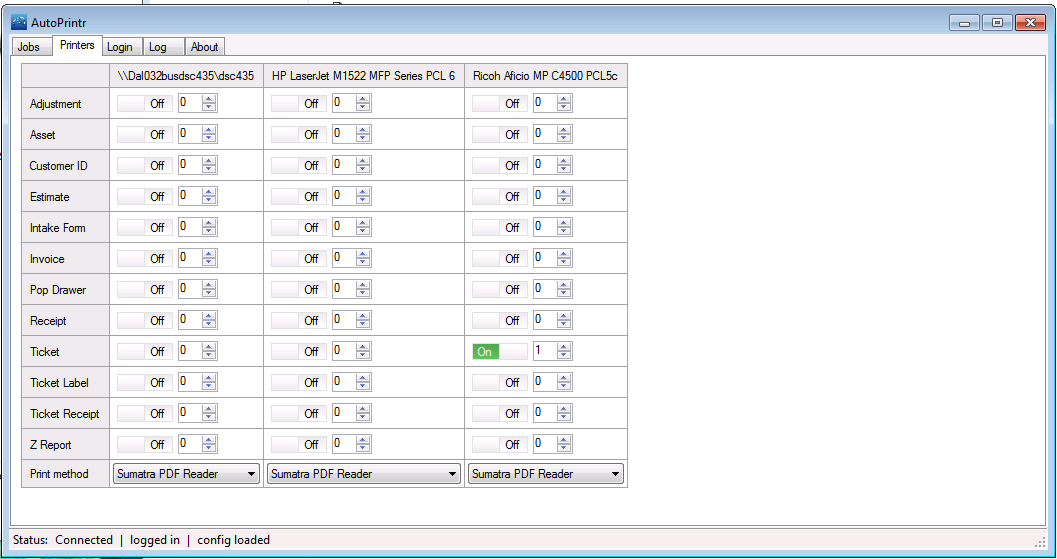This screenshot has width=1057, height=559.
Task: Click the AutoPrintr app icon in title bar
Action: pyautogui.click(x=19, y=23)
